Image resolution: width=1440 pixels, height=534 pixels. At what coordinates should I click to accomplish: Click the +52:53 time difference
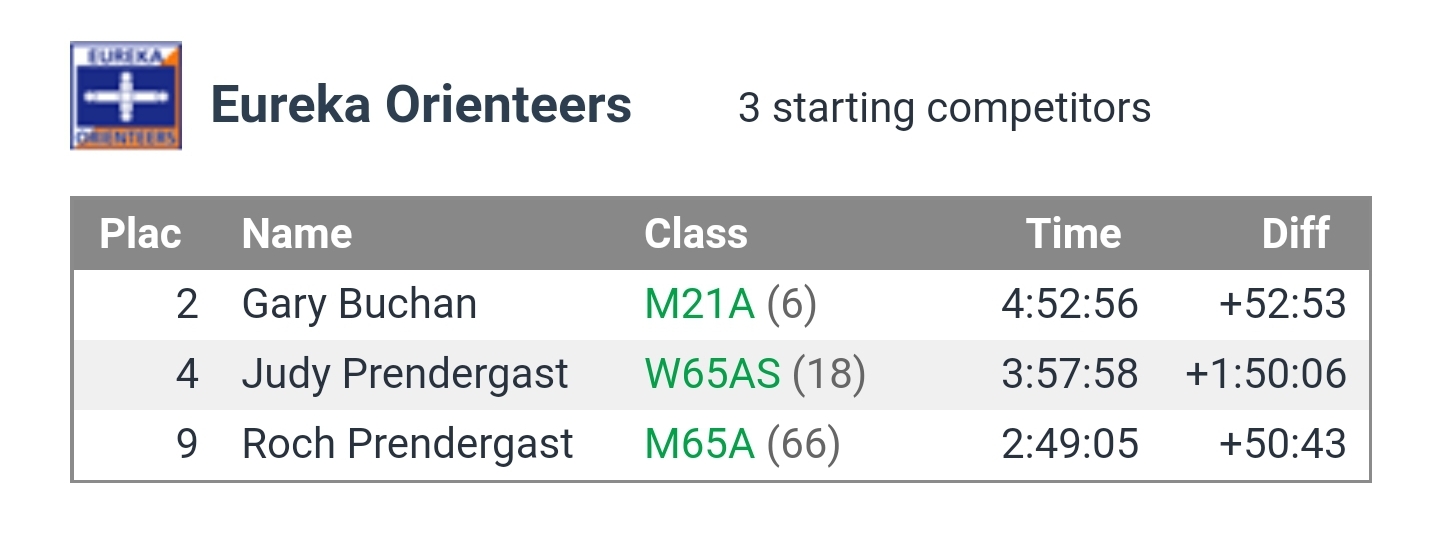[1283, 304]
